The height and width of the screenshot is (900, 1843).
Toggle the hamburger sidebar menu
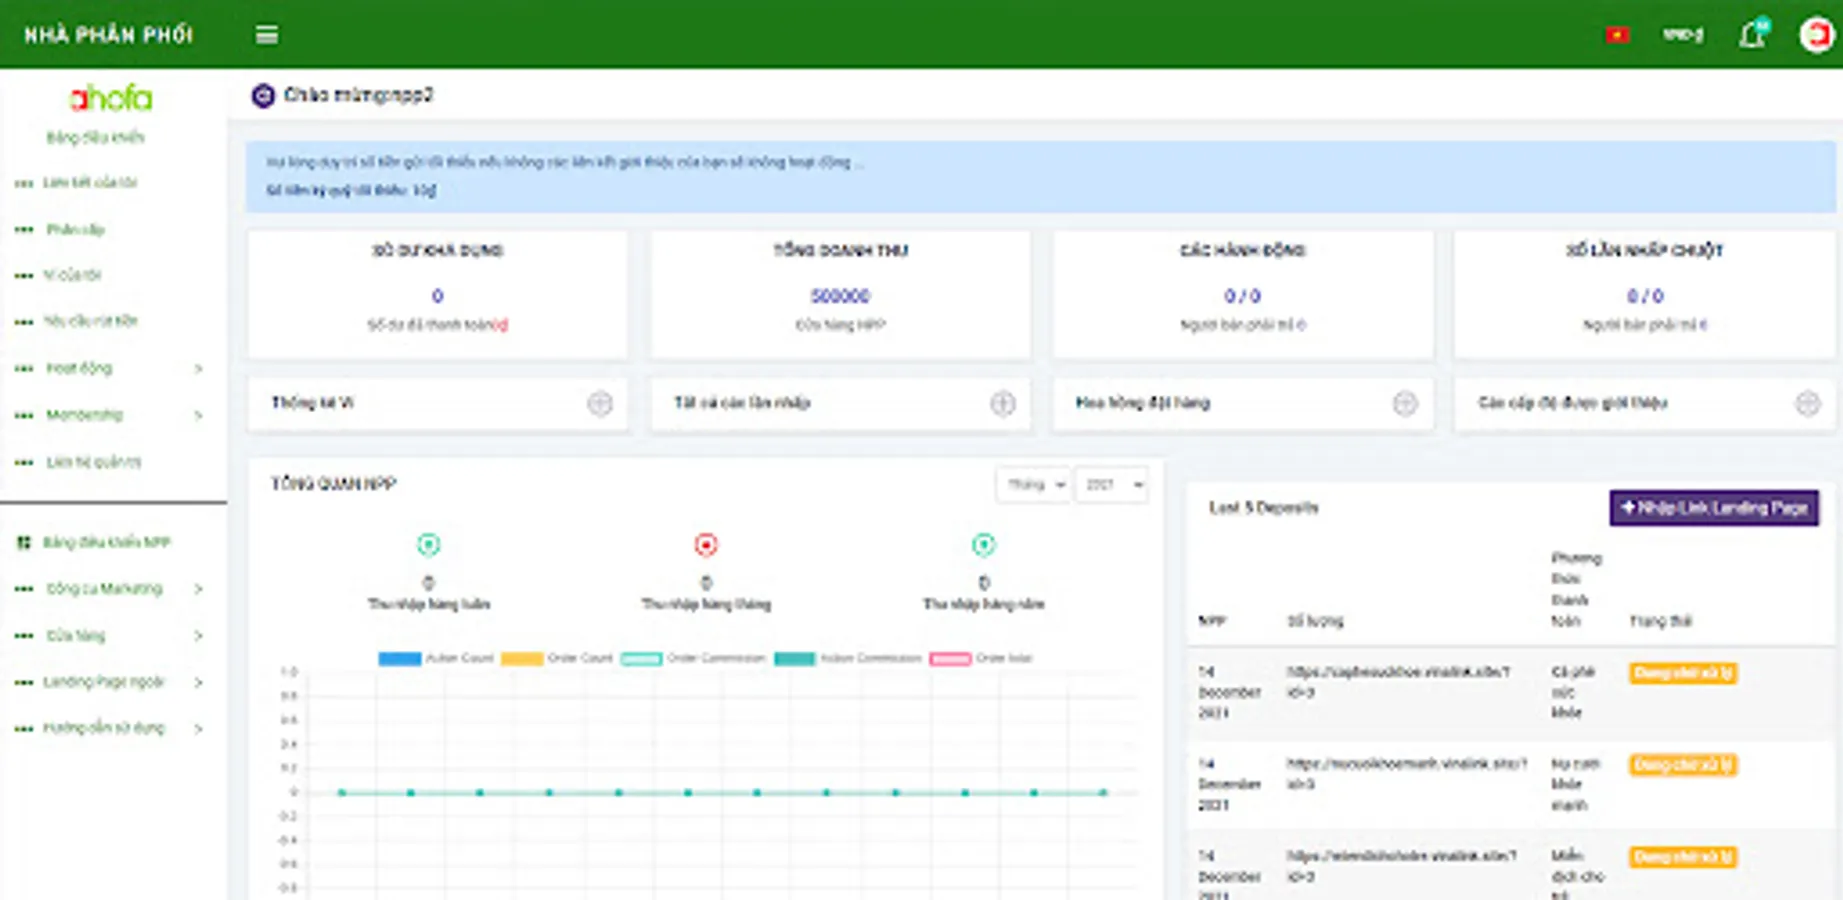[267, 35]
